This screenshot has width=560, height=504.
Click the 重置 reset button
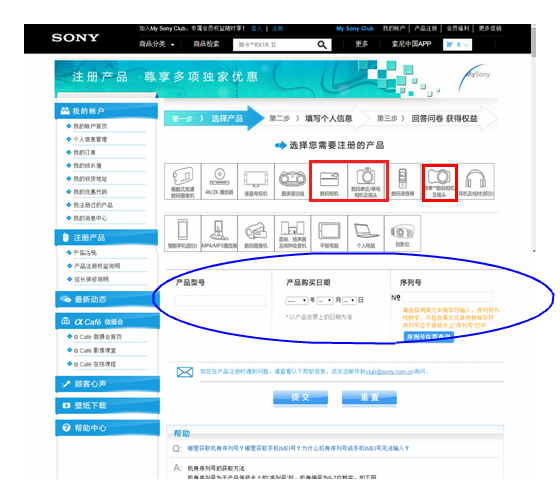click(369, 397)
